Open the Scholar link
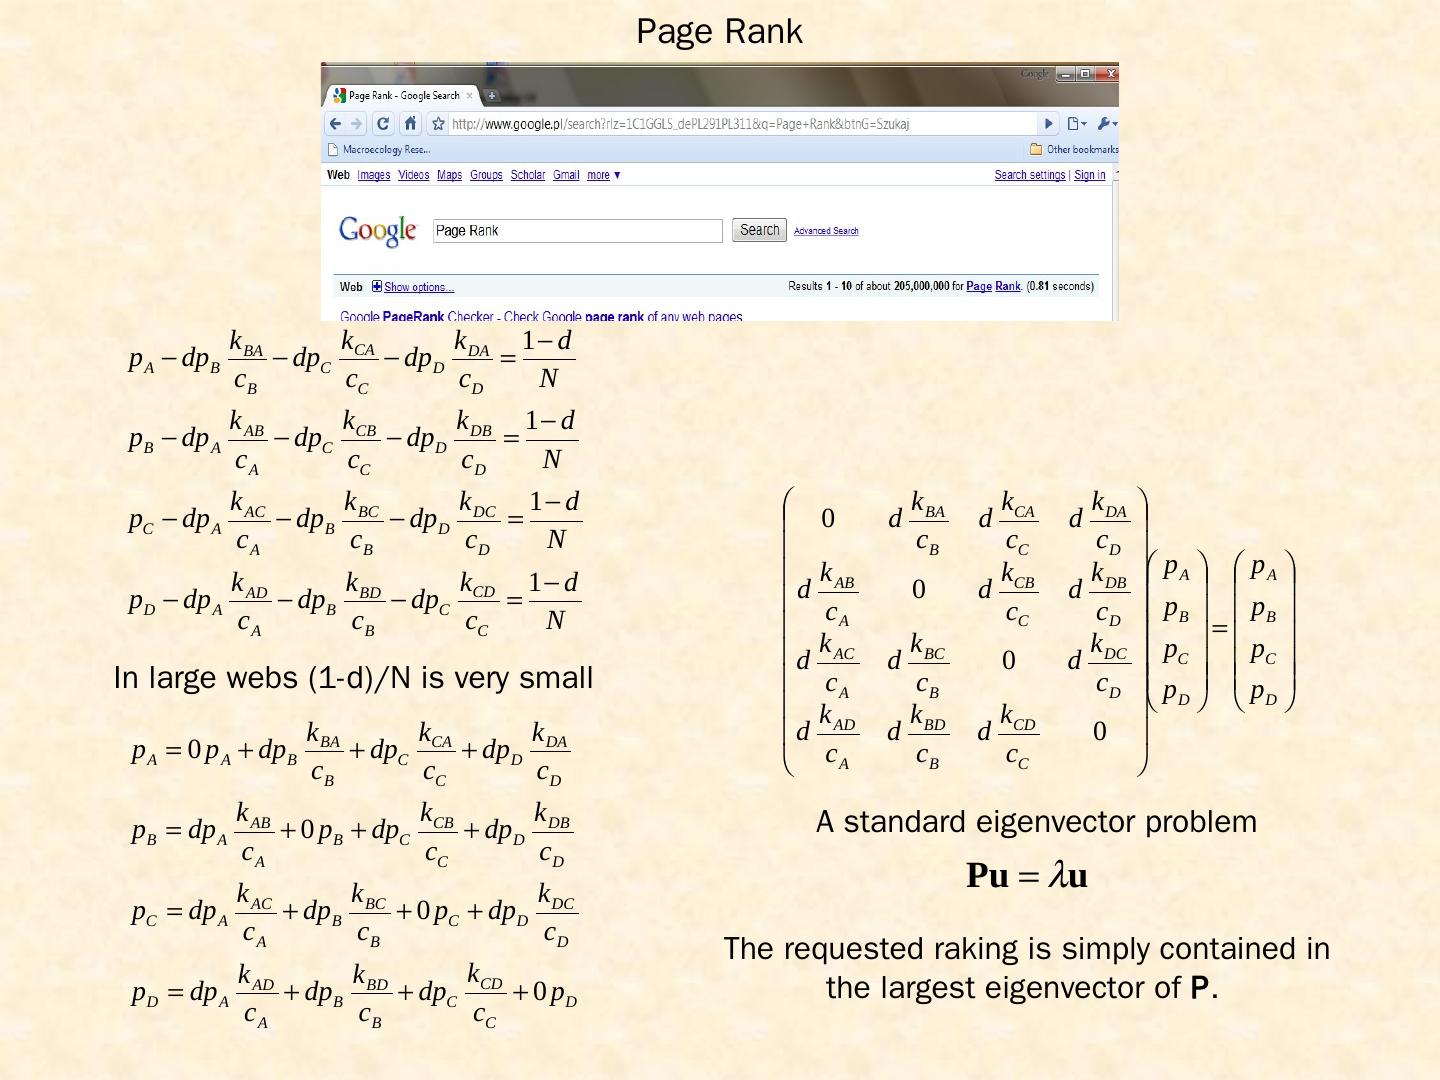The height and width of the screenshot is (1080, 1440). coord(528,175)
